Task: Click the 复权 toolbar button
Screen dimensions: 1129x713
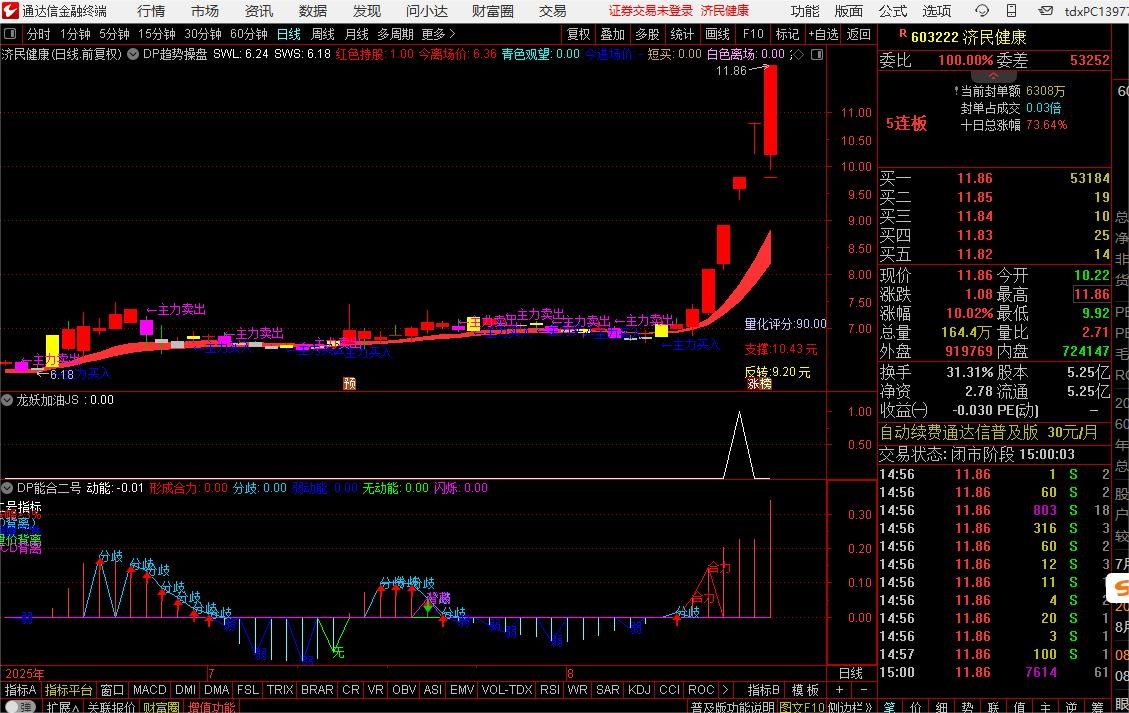Action: click(x=578, y=34)
